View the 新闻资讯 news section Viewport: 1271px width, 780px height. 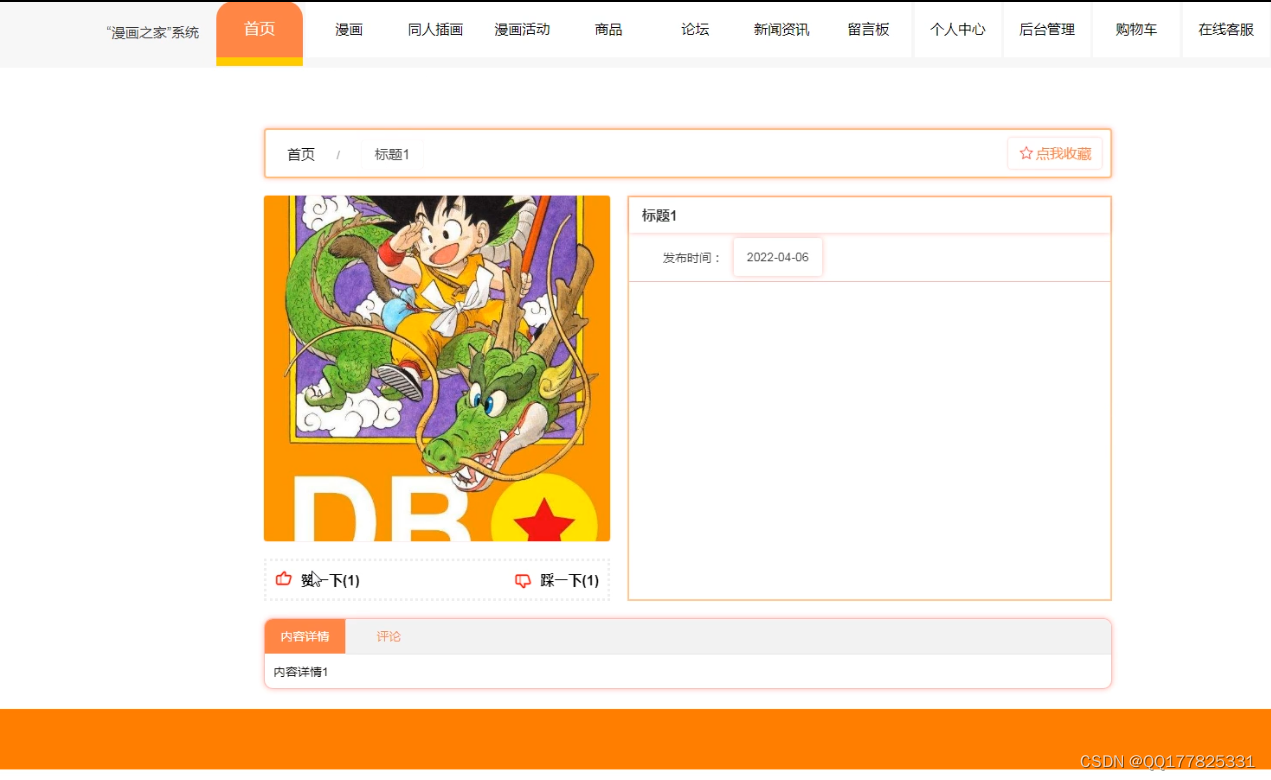tap(780, 30)
